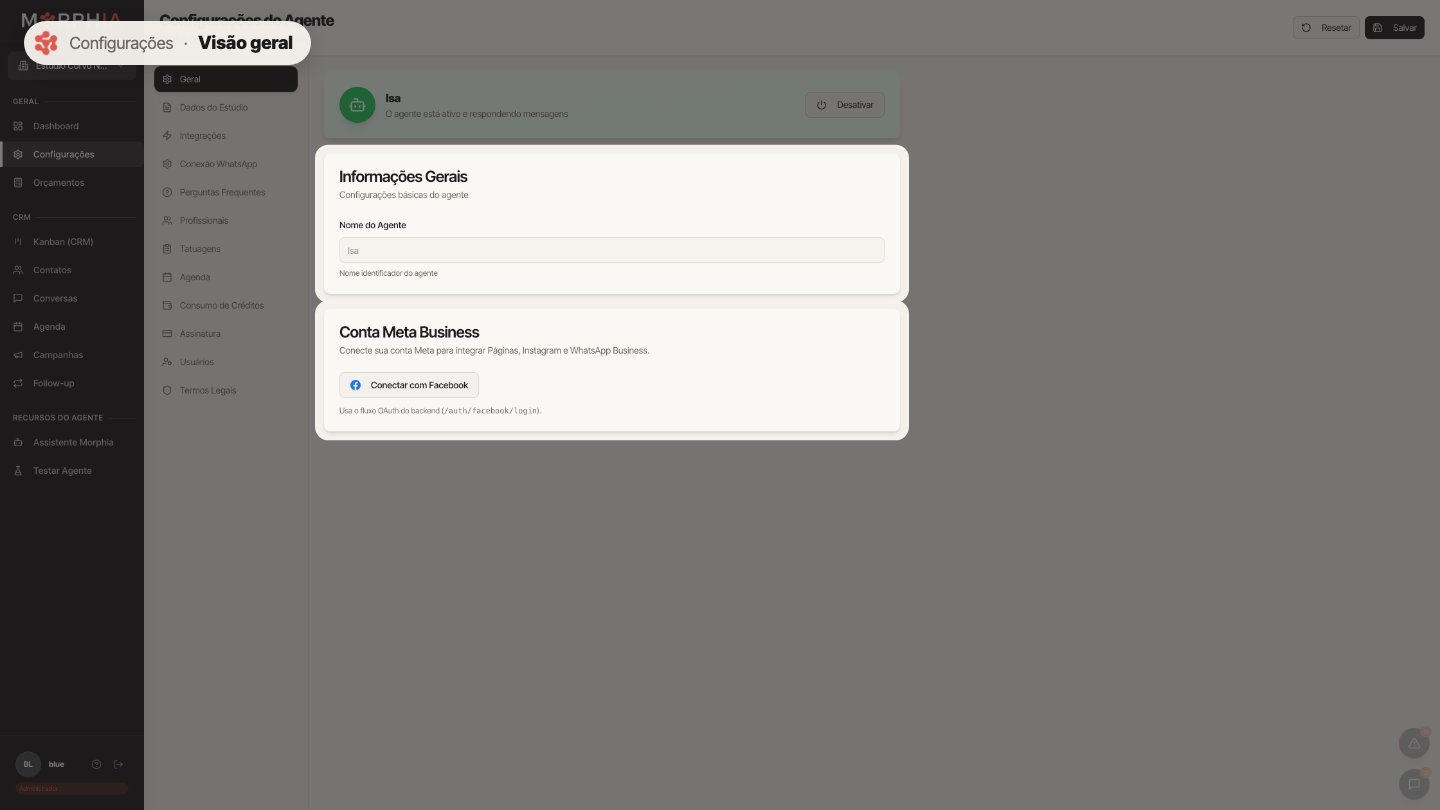Expand the studio selector dropdown
The height and width of the screenshot is (810, 1440).
[72, 66]
